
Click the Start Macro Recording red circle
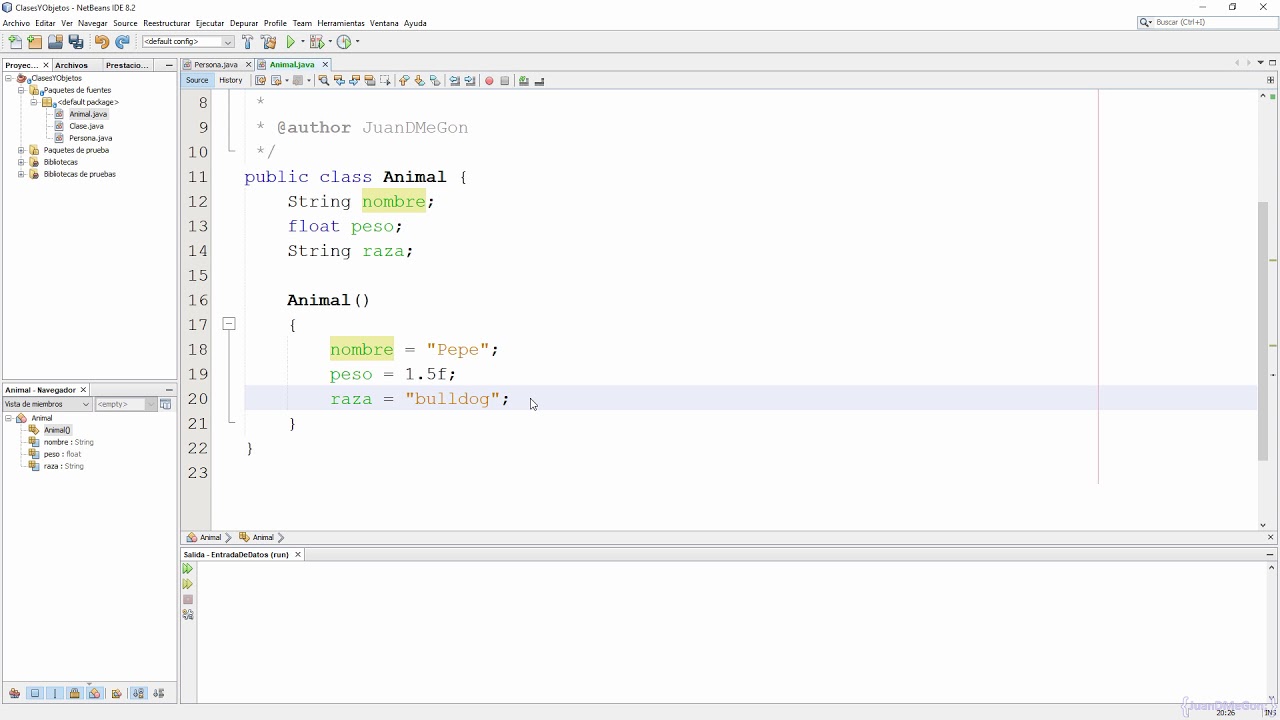tap(489, 81)
